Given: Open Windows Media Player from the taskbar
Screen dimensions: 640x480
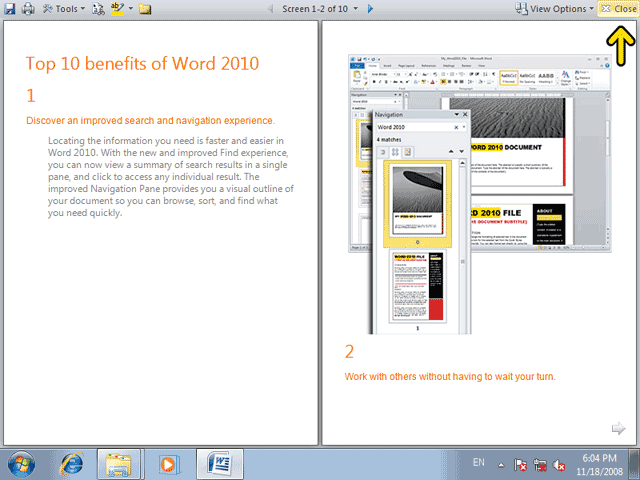Looking at the screenshot, I should [x=168, y=464].
